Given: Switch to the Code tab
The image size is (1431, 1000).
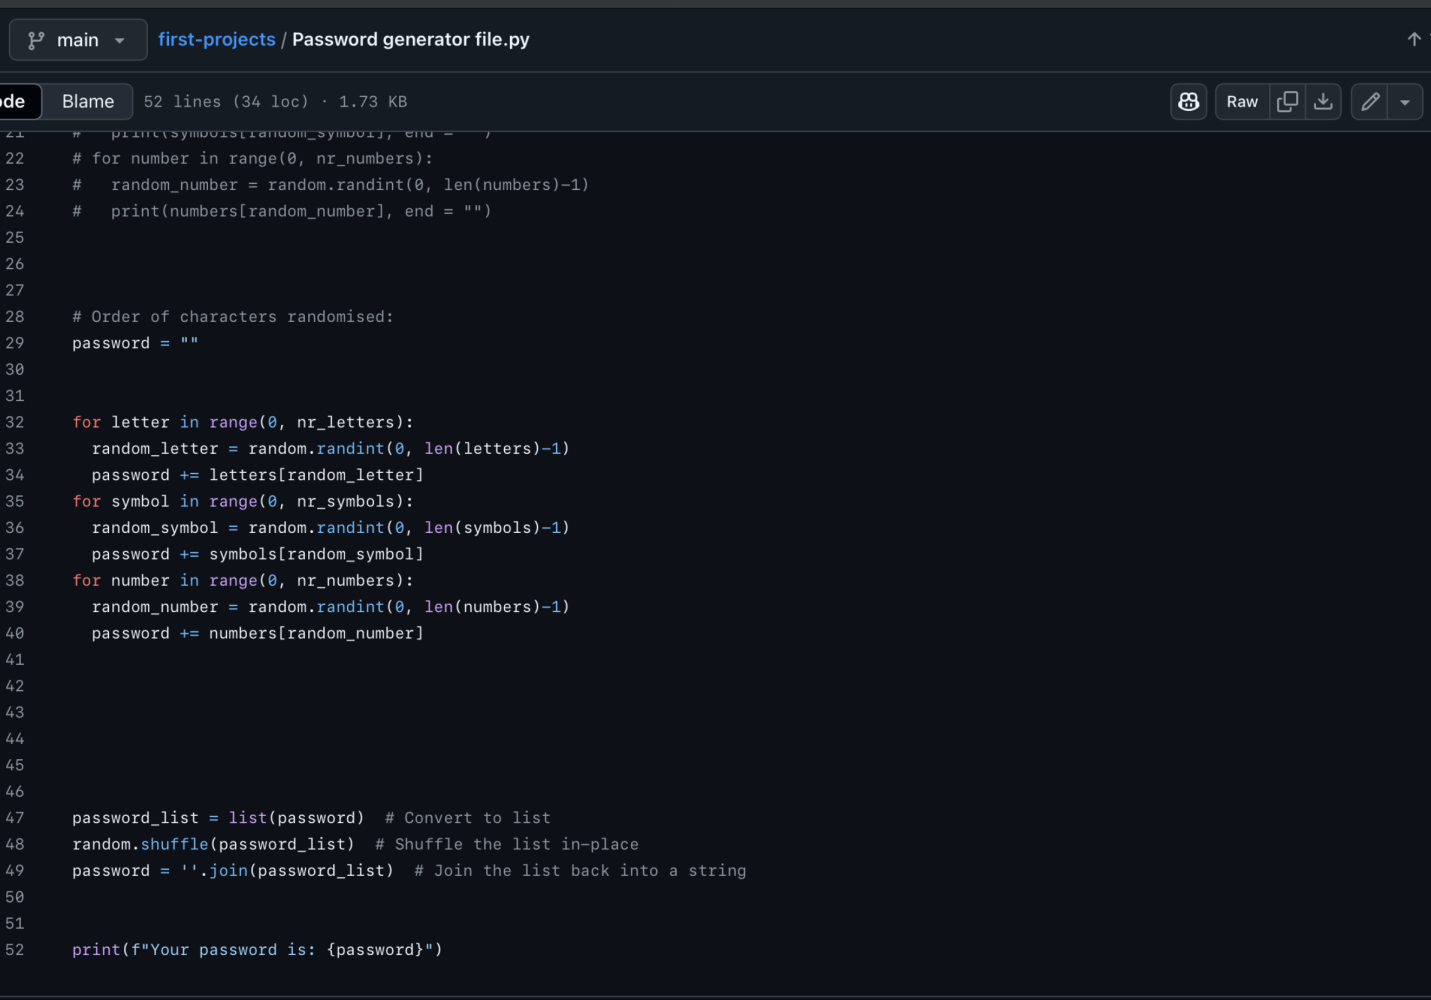Looking at the screenshot, I should click(12, 101).
